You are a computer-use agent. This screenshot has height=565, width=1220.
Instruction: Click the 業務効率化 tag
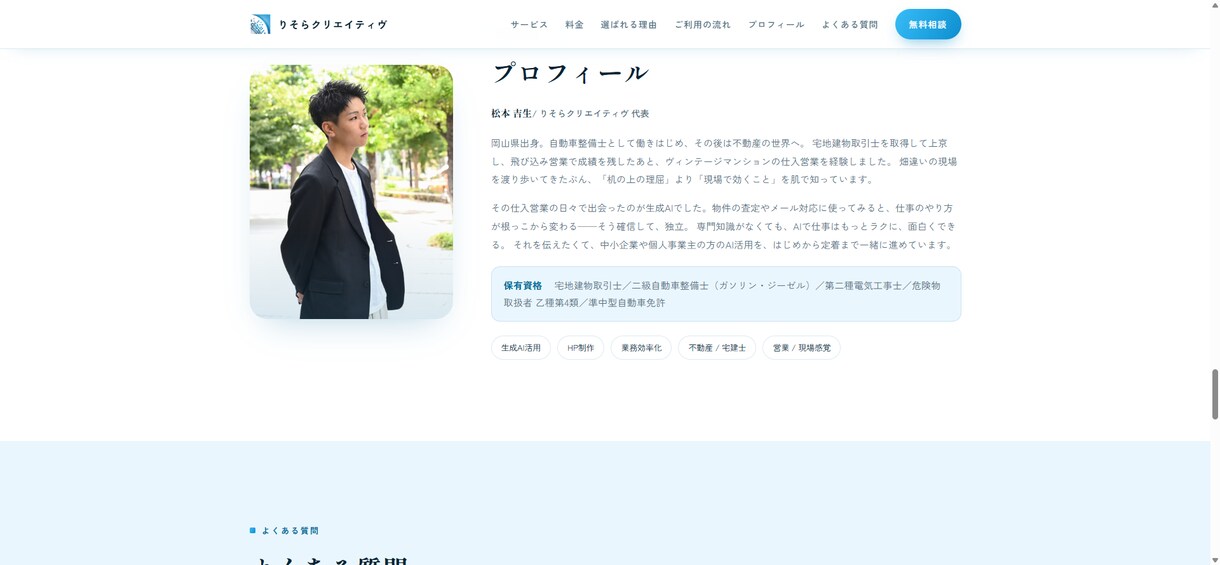[641, 348]
